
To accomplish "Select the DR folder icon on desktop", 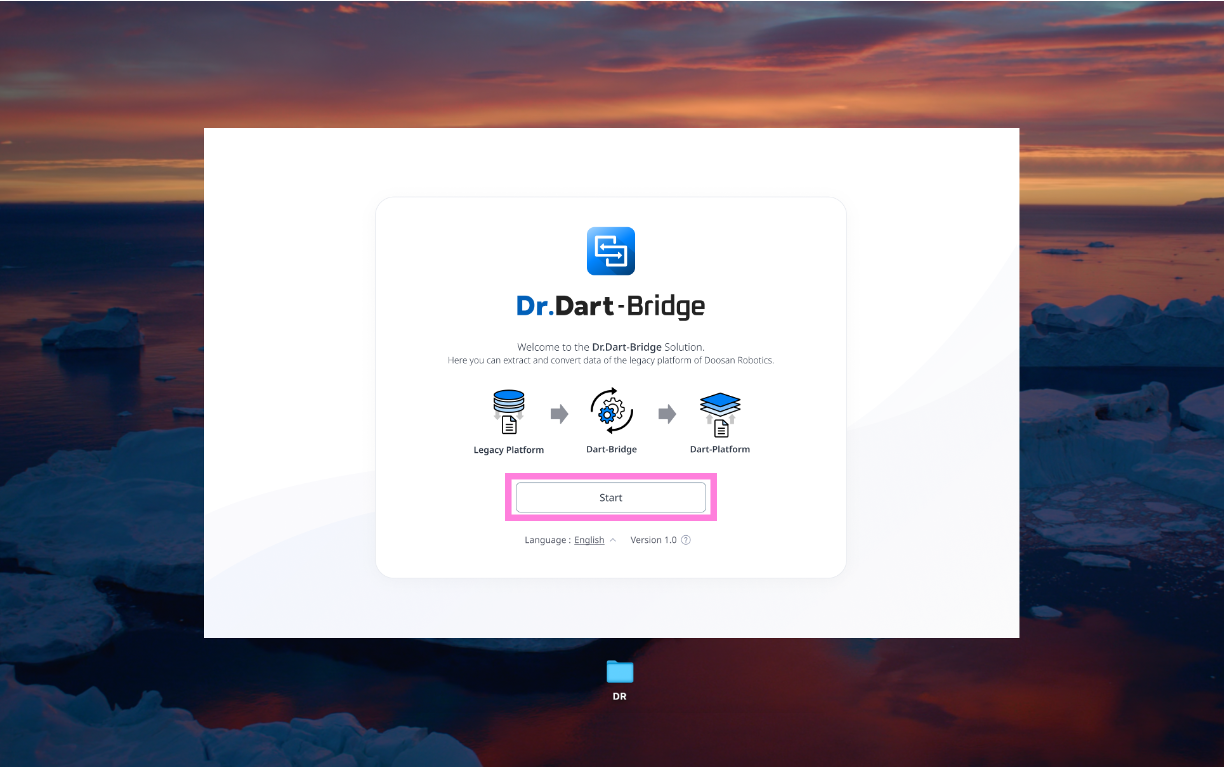I will (620, 671).
